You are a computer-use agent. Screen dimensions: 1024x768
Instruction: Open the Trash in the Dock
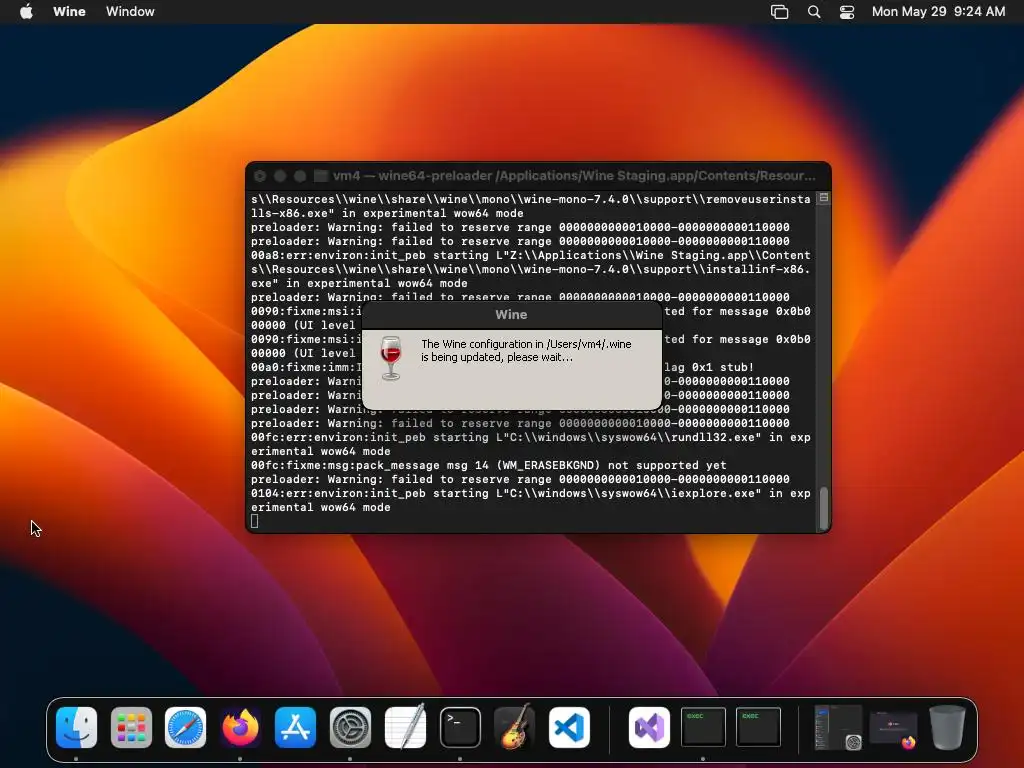point(948,727)
